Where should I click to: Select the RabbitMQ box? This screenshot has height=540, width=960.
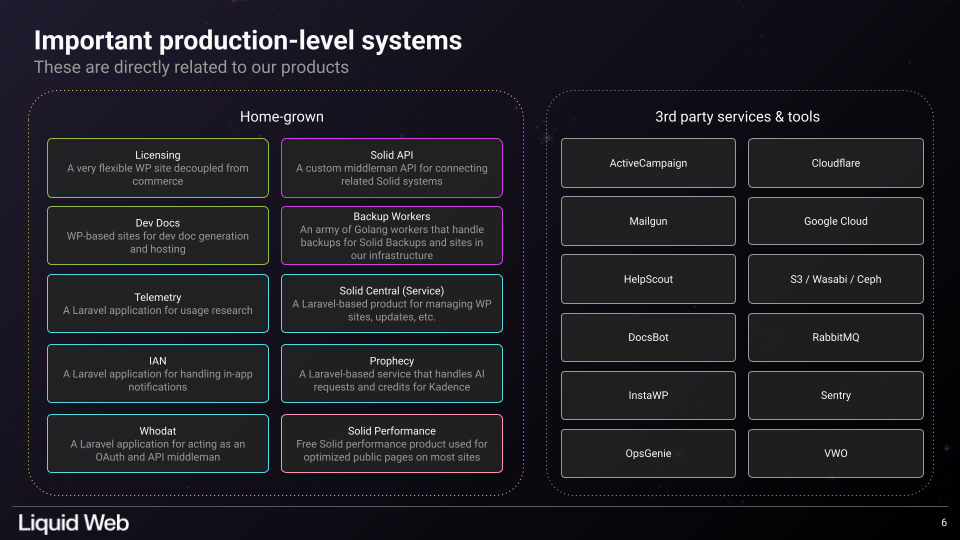tap(836, 337)
